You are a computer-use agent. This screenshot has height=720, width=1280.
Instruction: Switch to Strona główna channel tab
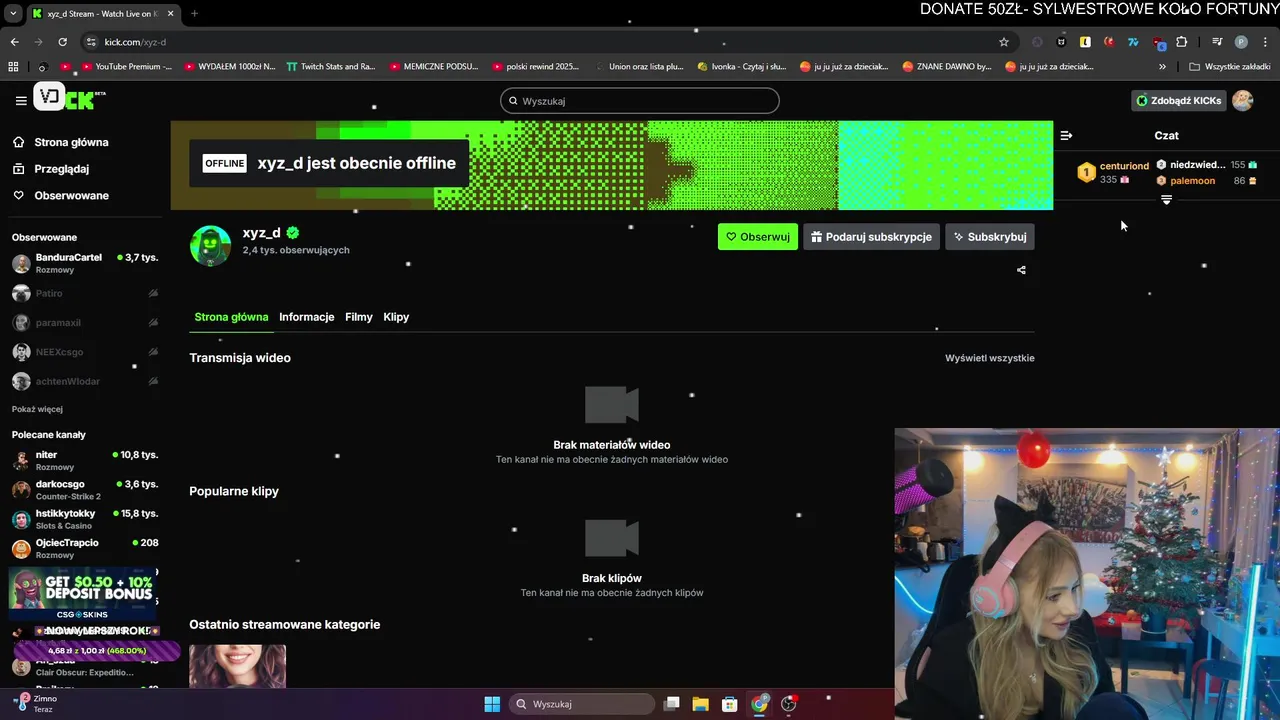click(231, 317)
